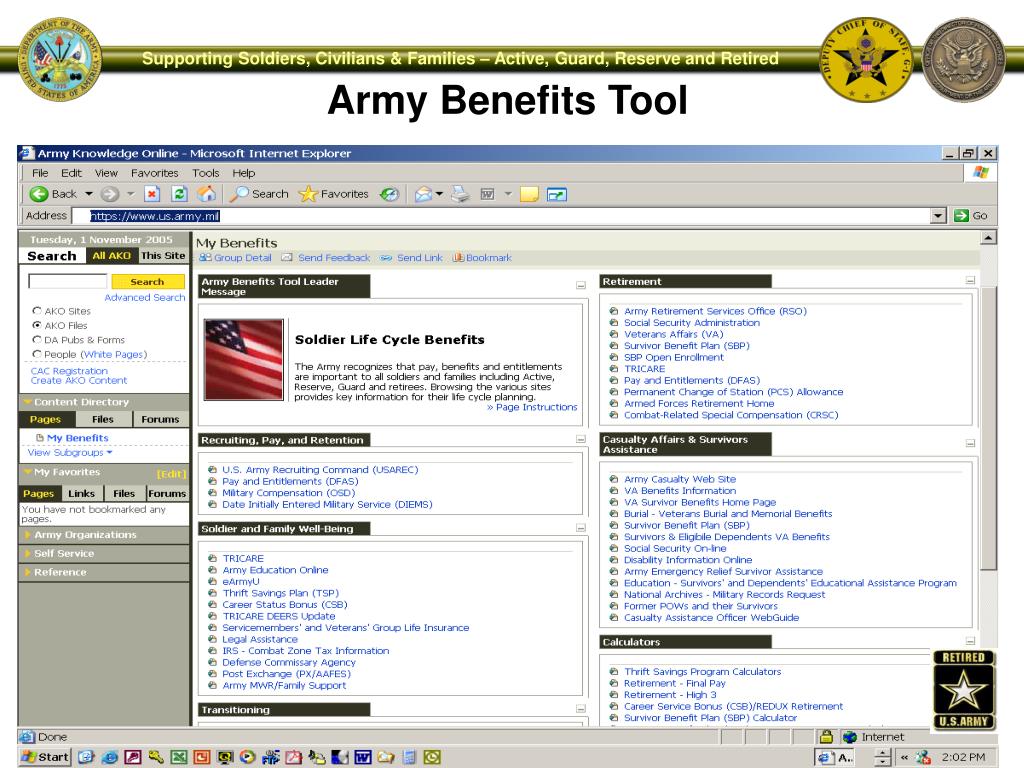Select the AKO Sites radio button

[x=37, y=311]
